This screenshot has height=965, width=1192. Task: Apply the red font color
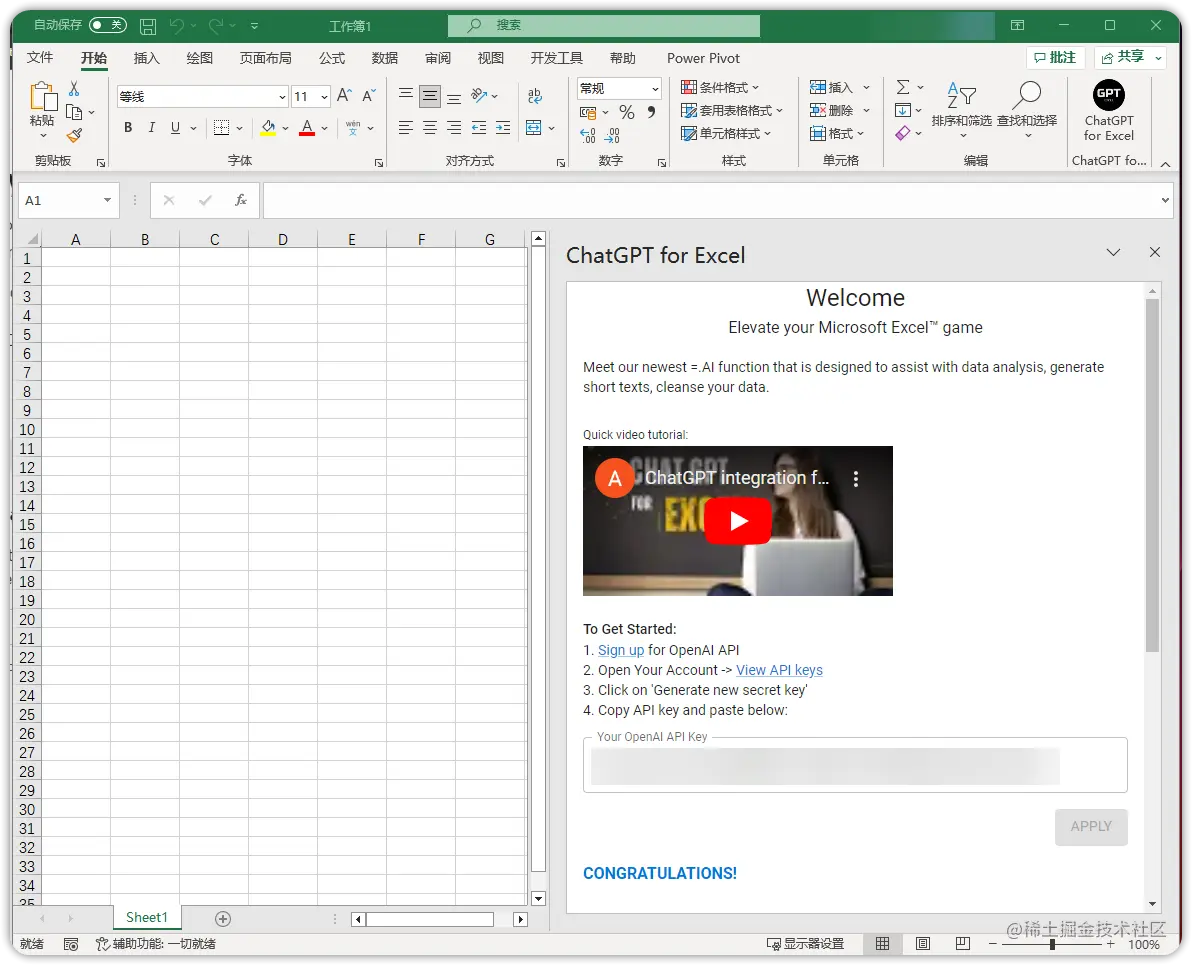[307, 127]
